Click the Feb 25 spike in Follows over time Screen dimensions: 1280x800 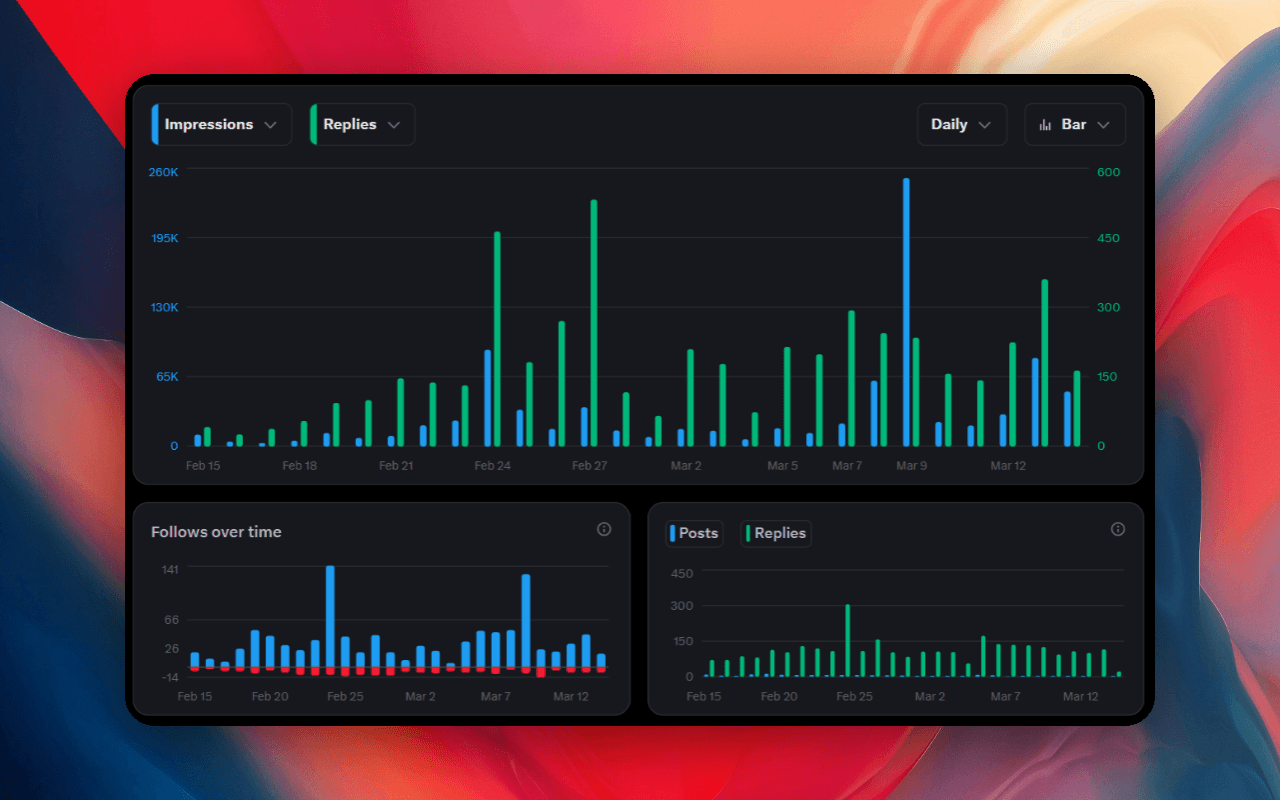point(330,615)
